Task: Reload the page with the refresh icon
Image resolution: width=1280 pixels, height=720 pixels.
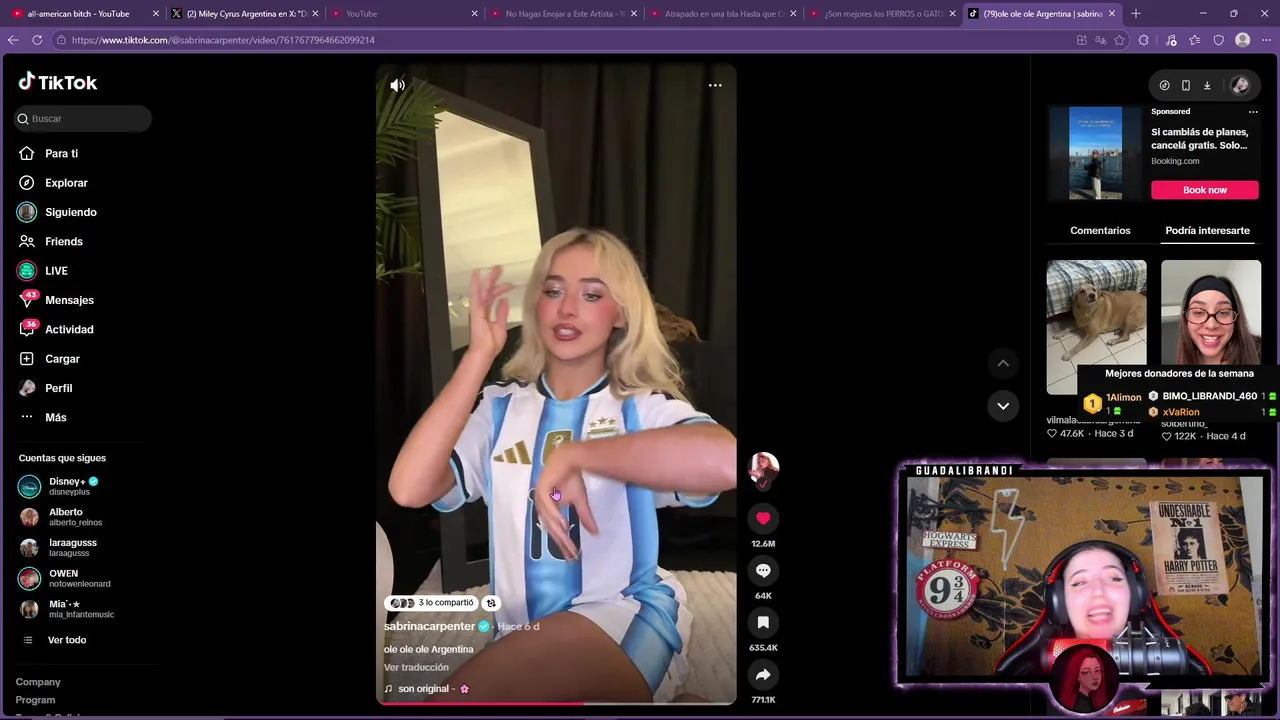Action: 37,40
